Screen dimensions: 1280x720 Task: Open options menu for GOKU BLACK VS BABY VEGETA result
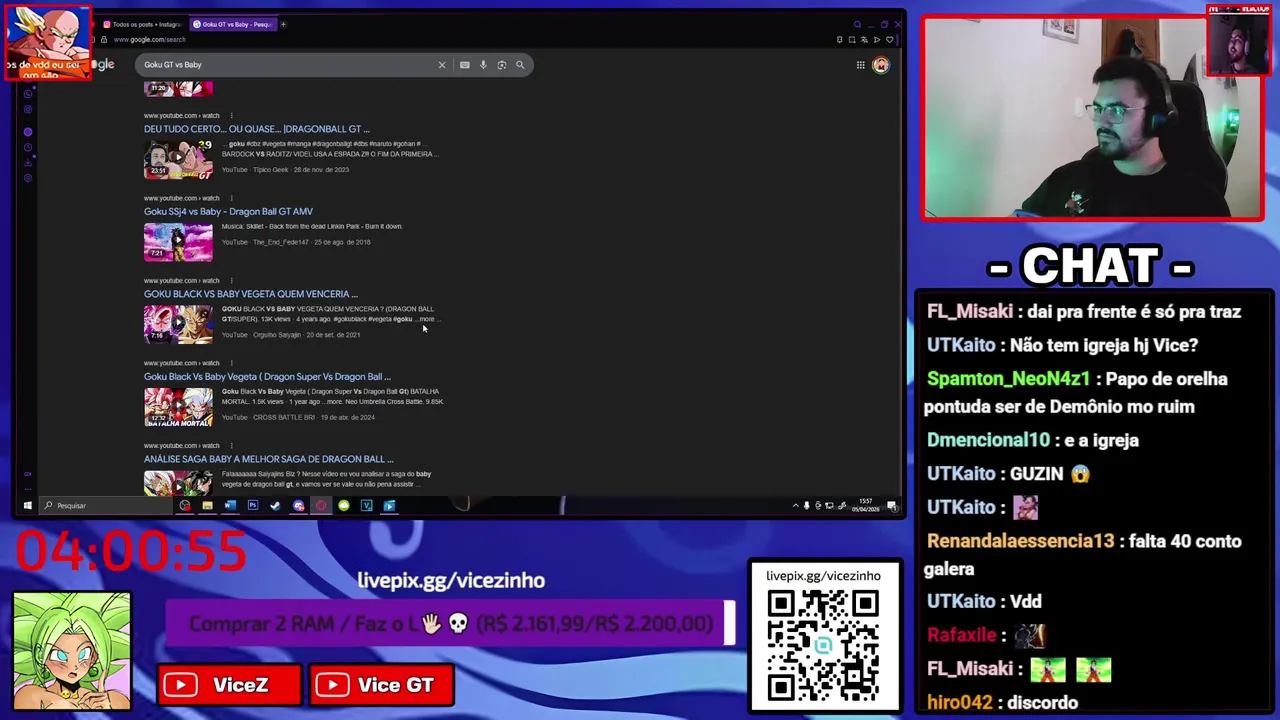[231, 280]
